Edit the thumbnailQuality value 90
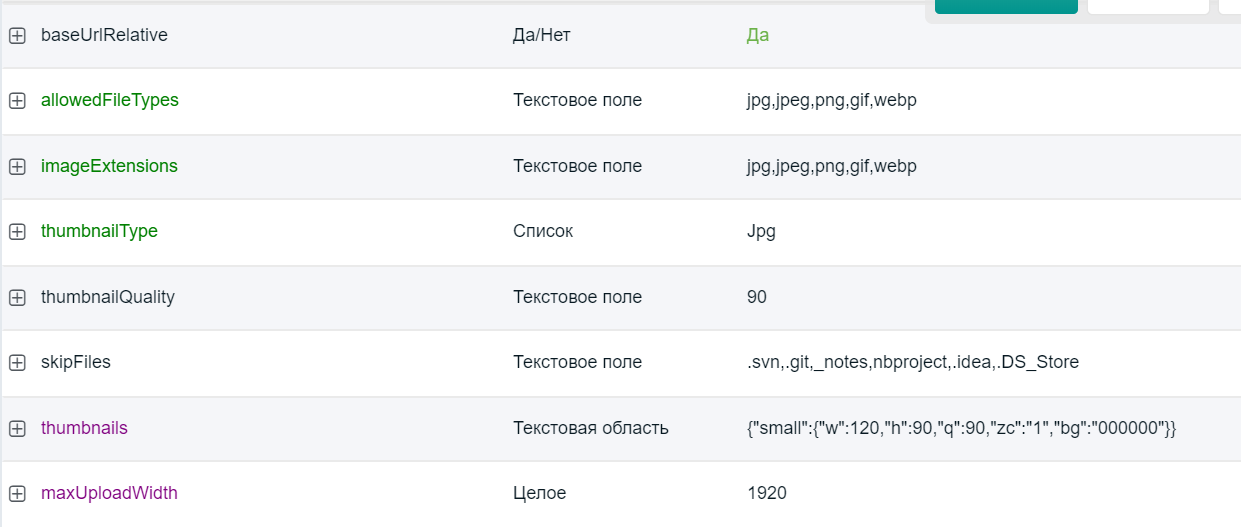Viewport: 1241px width, 527px height. [756, 297]
